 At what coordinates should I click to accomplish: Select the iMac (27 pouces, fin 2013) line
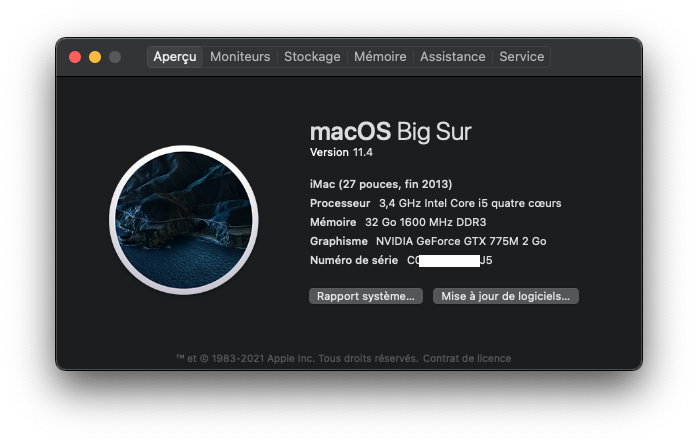pos(381,184)
